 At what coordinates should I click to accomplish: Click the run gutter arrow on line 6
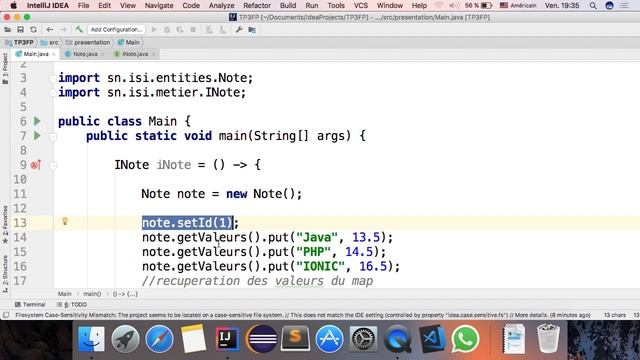[x=37, y=121]
